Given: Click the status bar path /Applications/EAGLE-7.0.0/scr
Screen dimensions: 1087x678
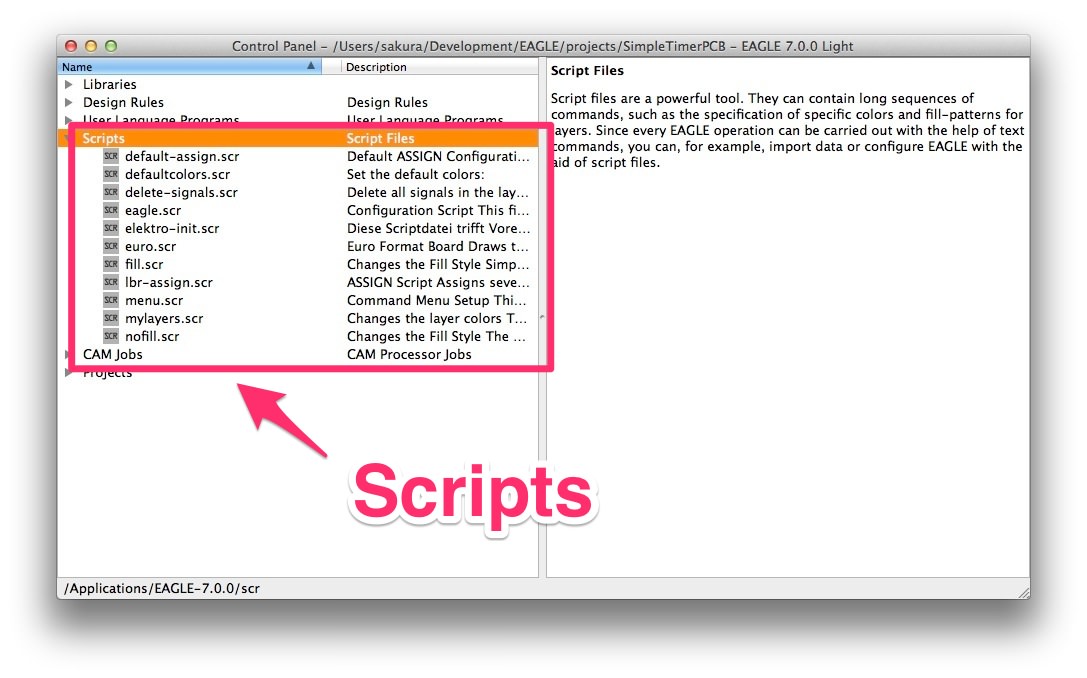Looking at the screenshot, I should tap(162, 589).
